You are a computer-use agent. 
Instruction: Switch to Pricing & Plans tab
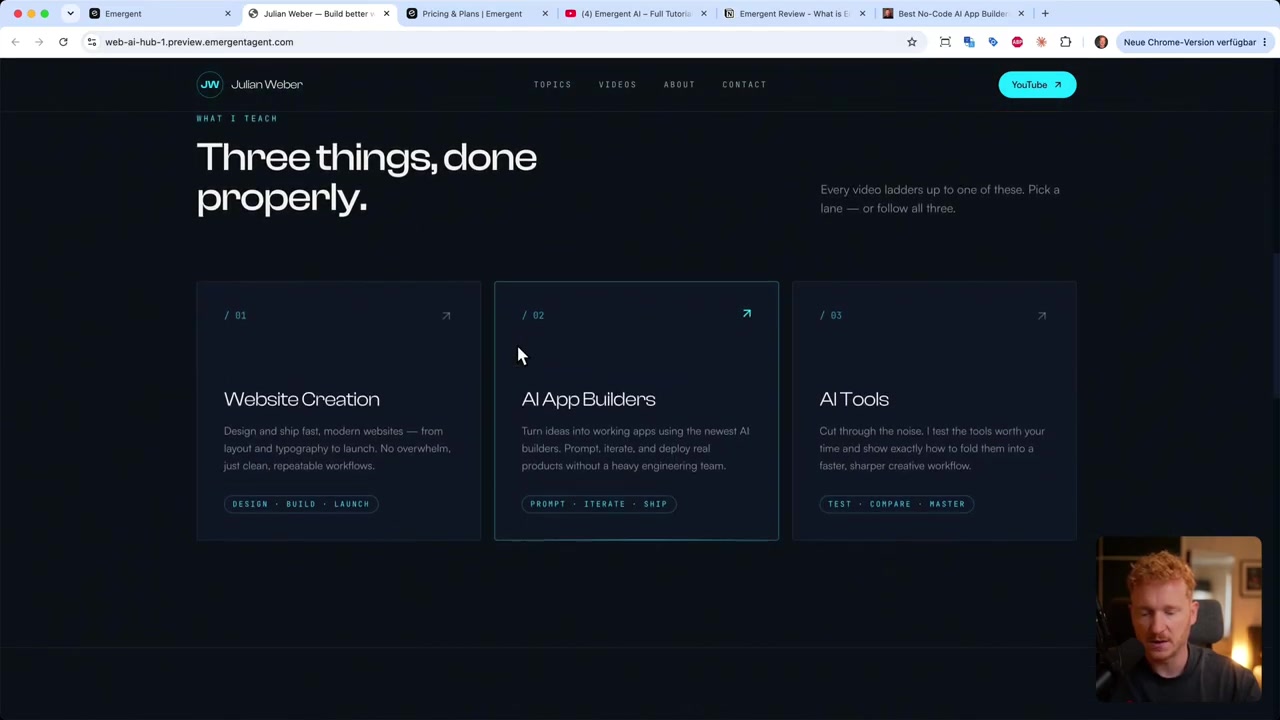click(x=476, y=14)
